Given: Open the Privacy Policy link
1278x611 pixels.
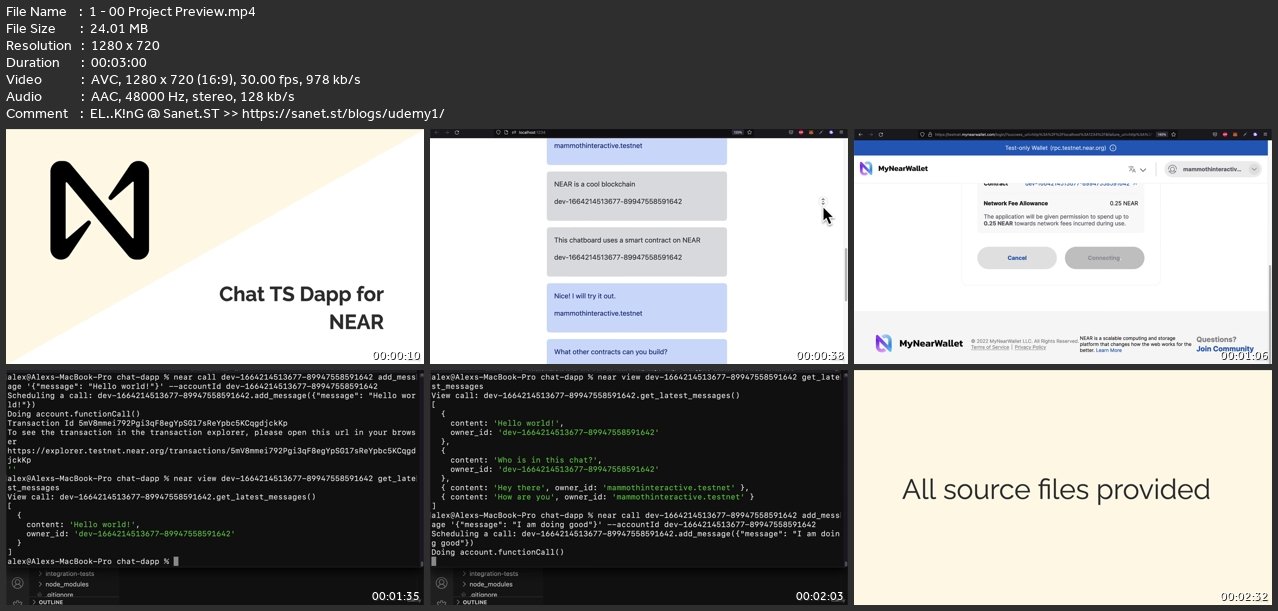Looking at the screenshot, I should click(1030, 347).
